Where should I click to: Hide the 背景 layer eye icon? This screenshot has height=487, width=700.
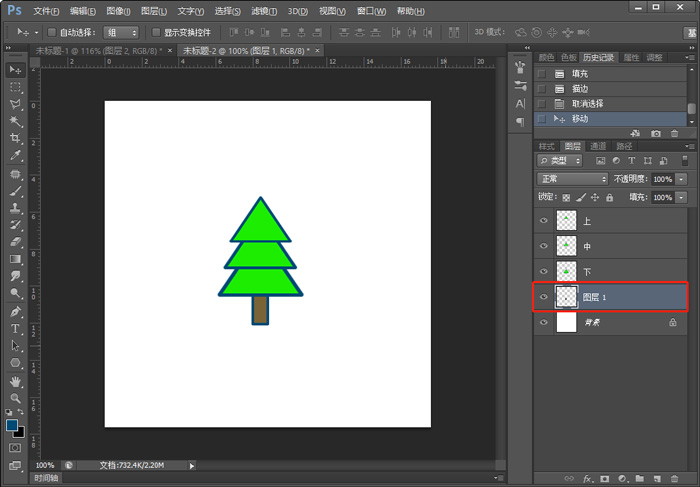(x=543, y=322)
